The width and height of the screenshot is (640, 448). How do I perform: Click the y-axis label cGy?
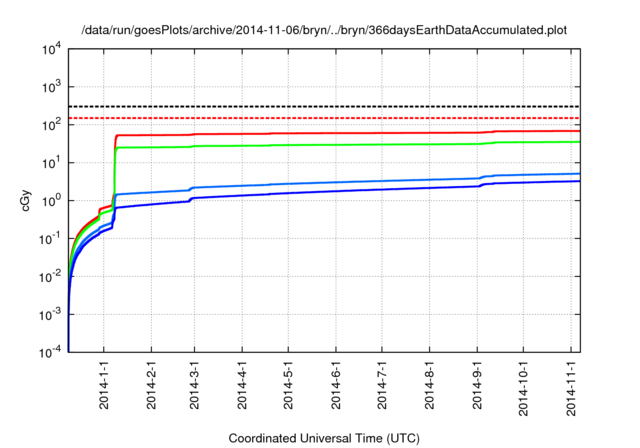(x=25, y=200)
